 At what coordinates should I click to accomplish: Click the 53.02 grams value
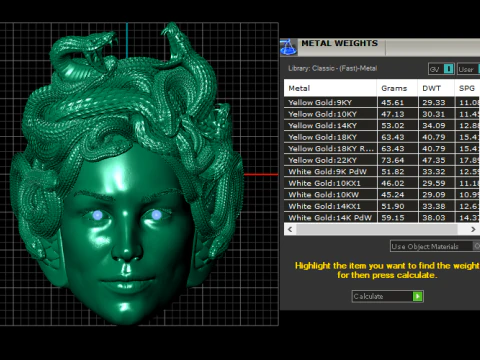392,126
